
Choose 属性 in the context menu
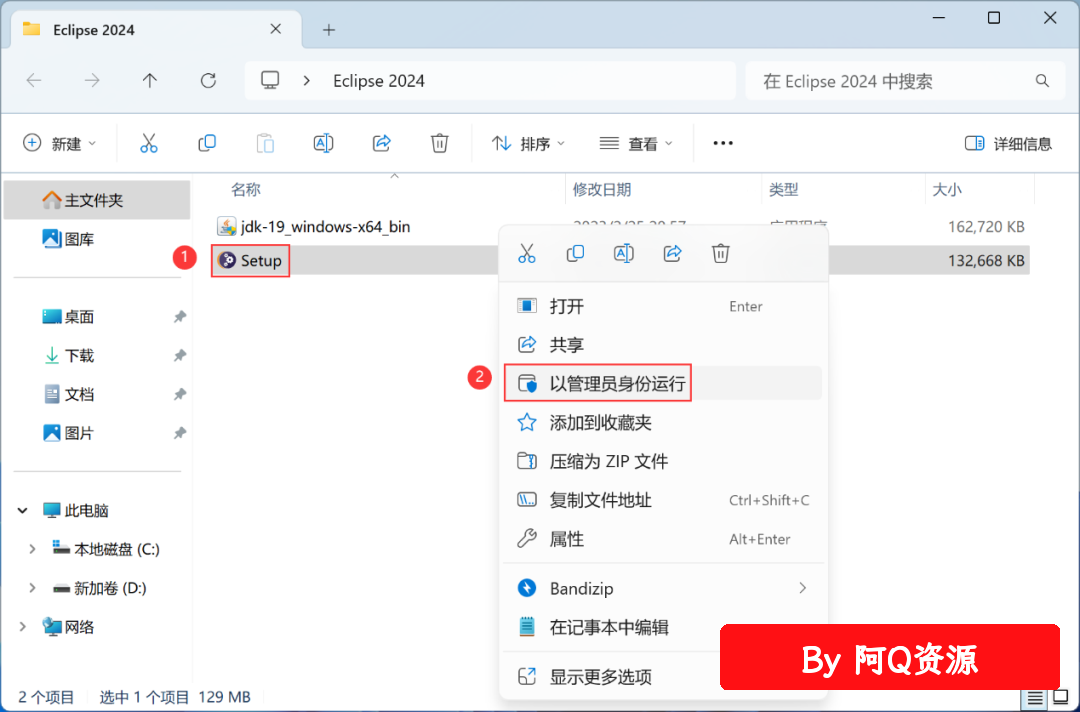pos(663,538)
